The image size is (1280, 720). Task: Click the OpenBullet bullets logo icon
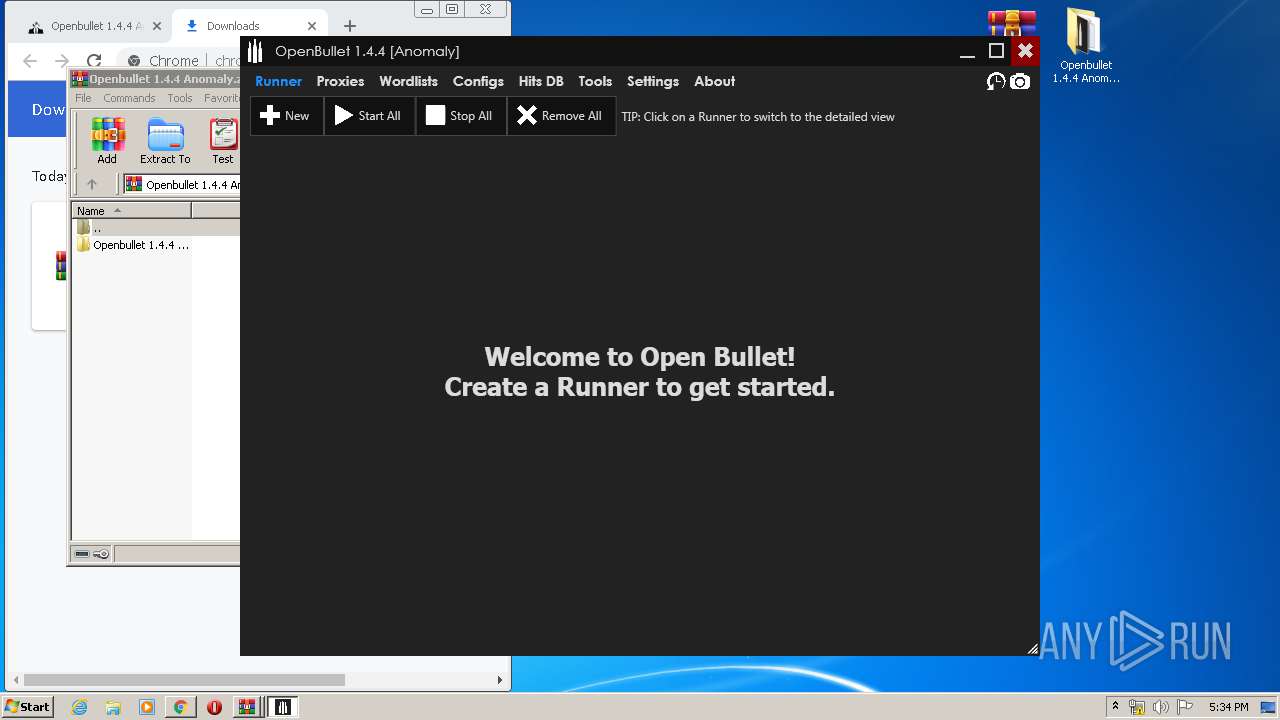pyautogui.click(x=255, y=51)
